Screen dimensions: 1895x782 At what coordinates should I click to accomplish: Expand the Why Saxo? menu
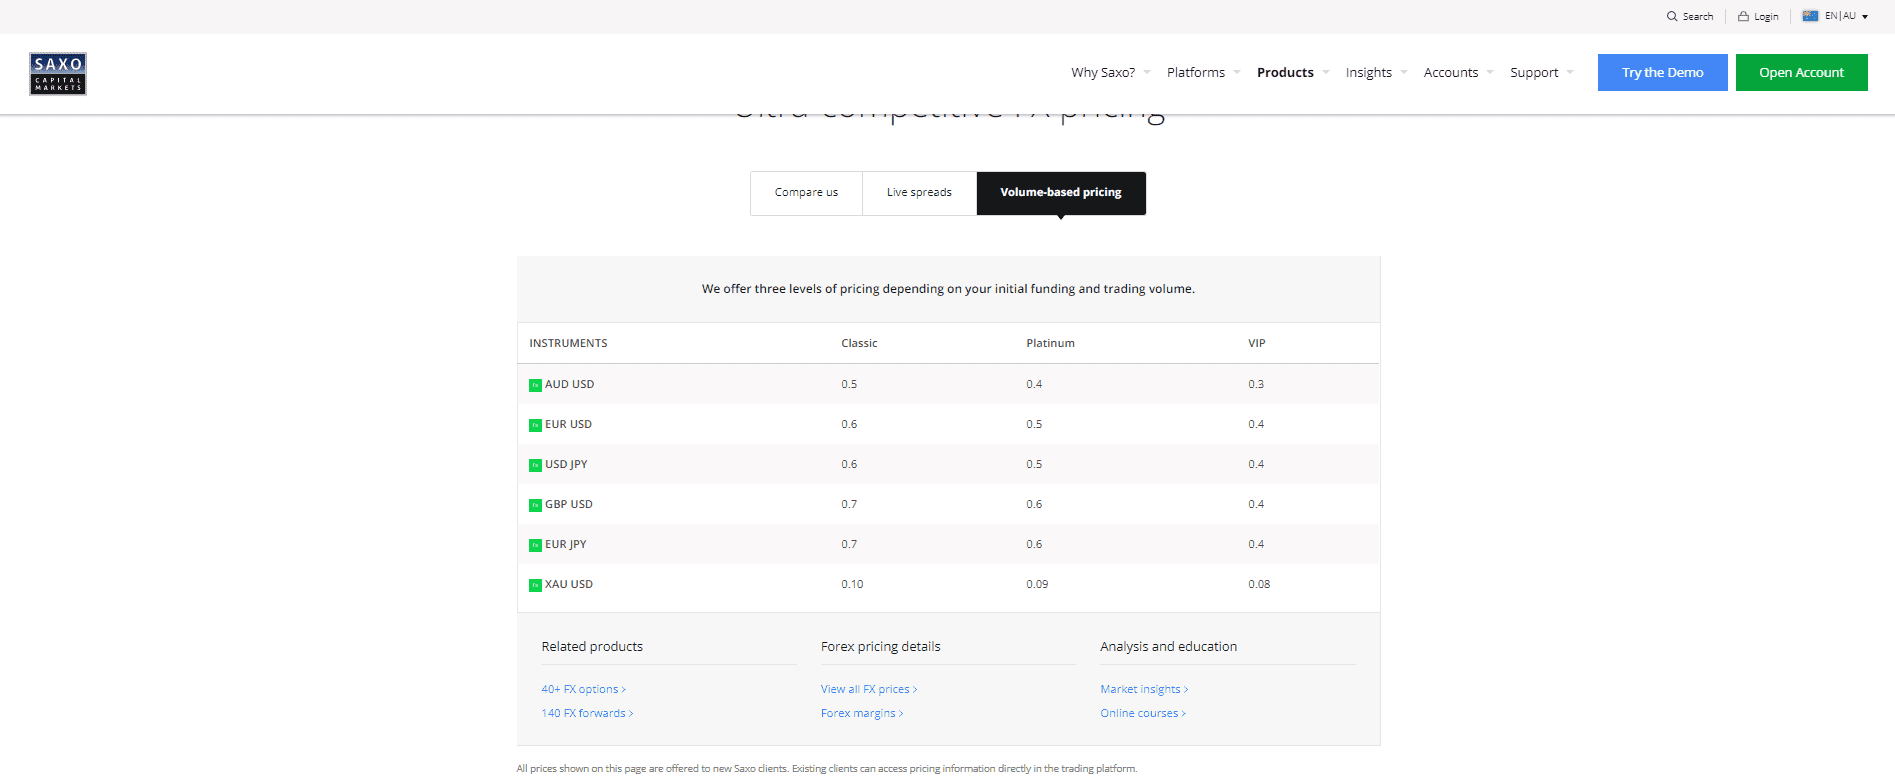(1103, 72)
